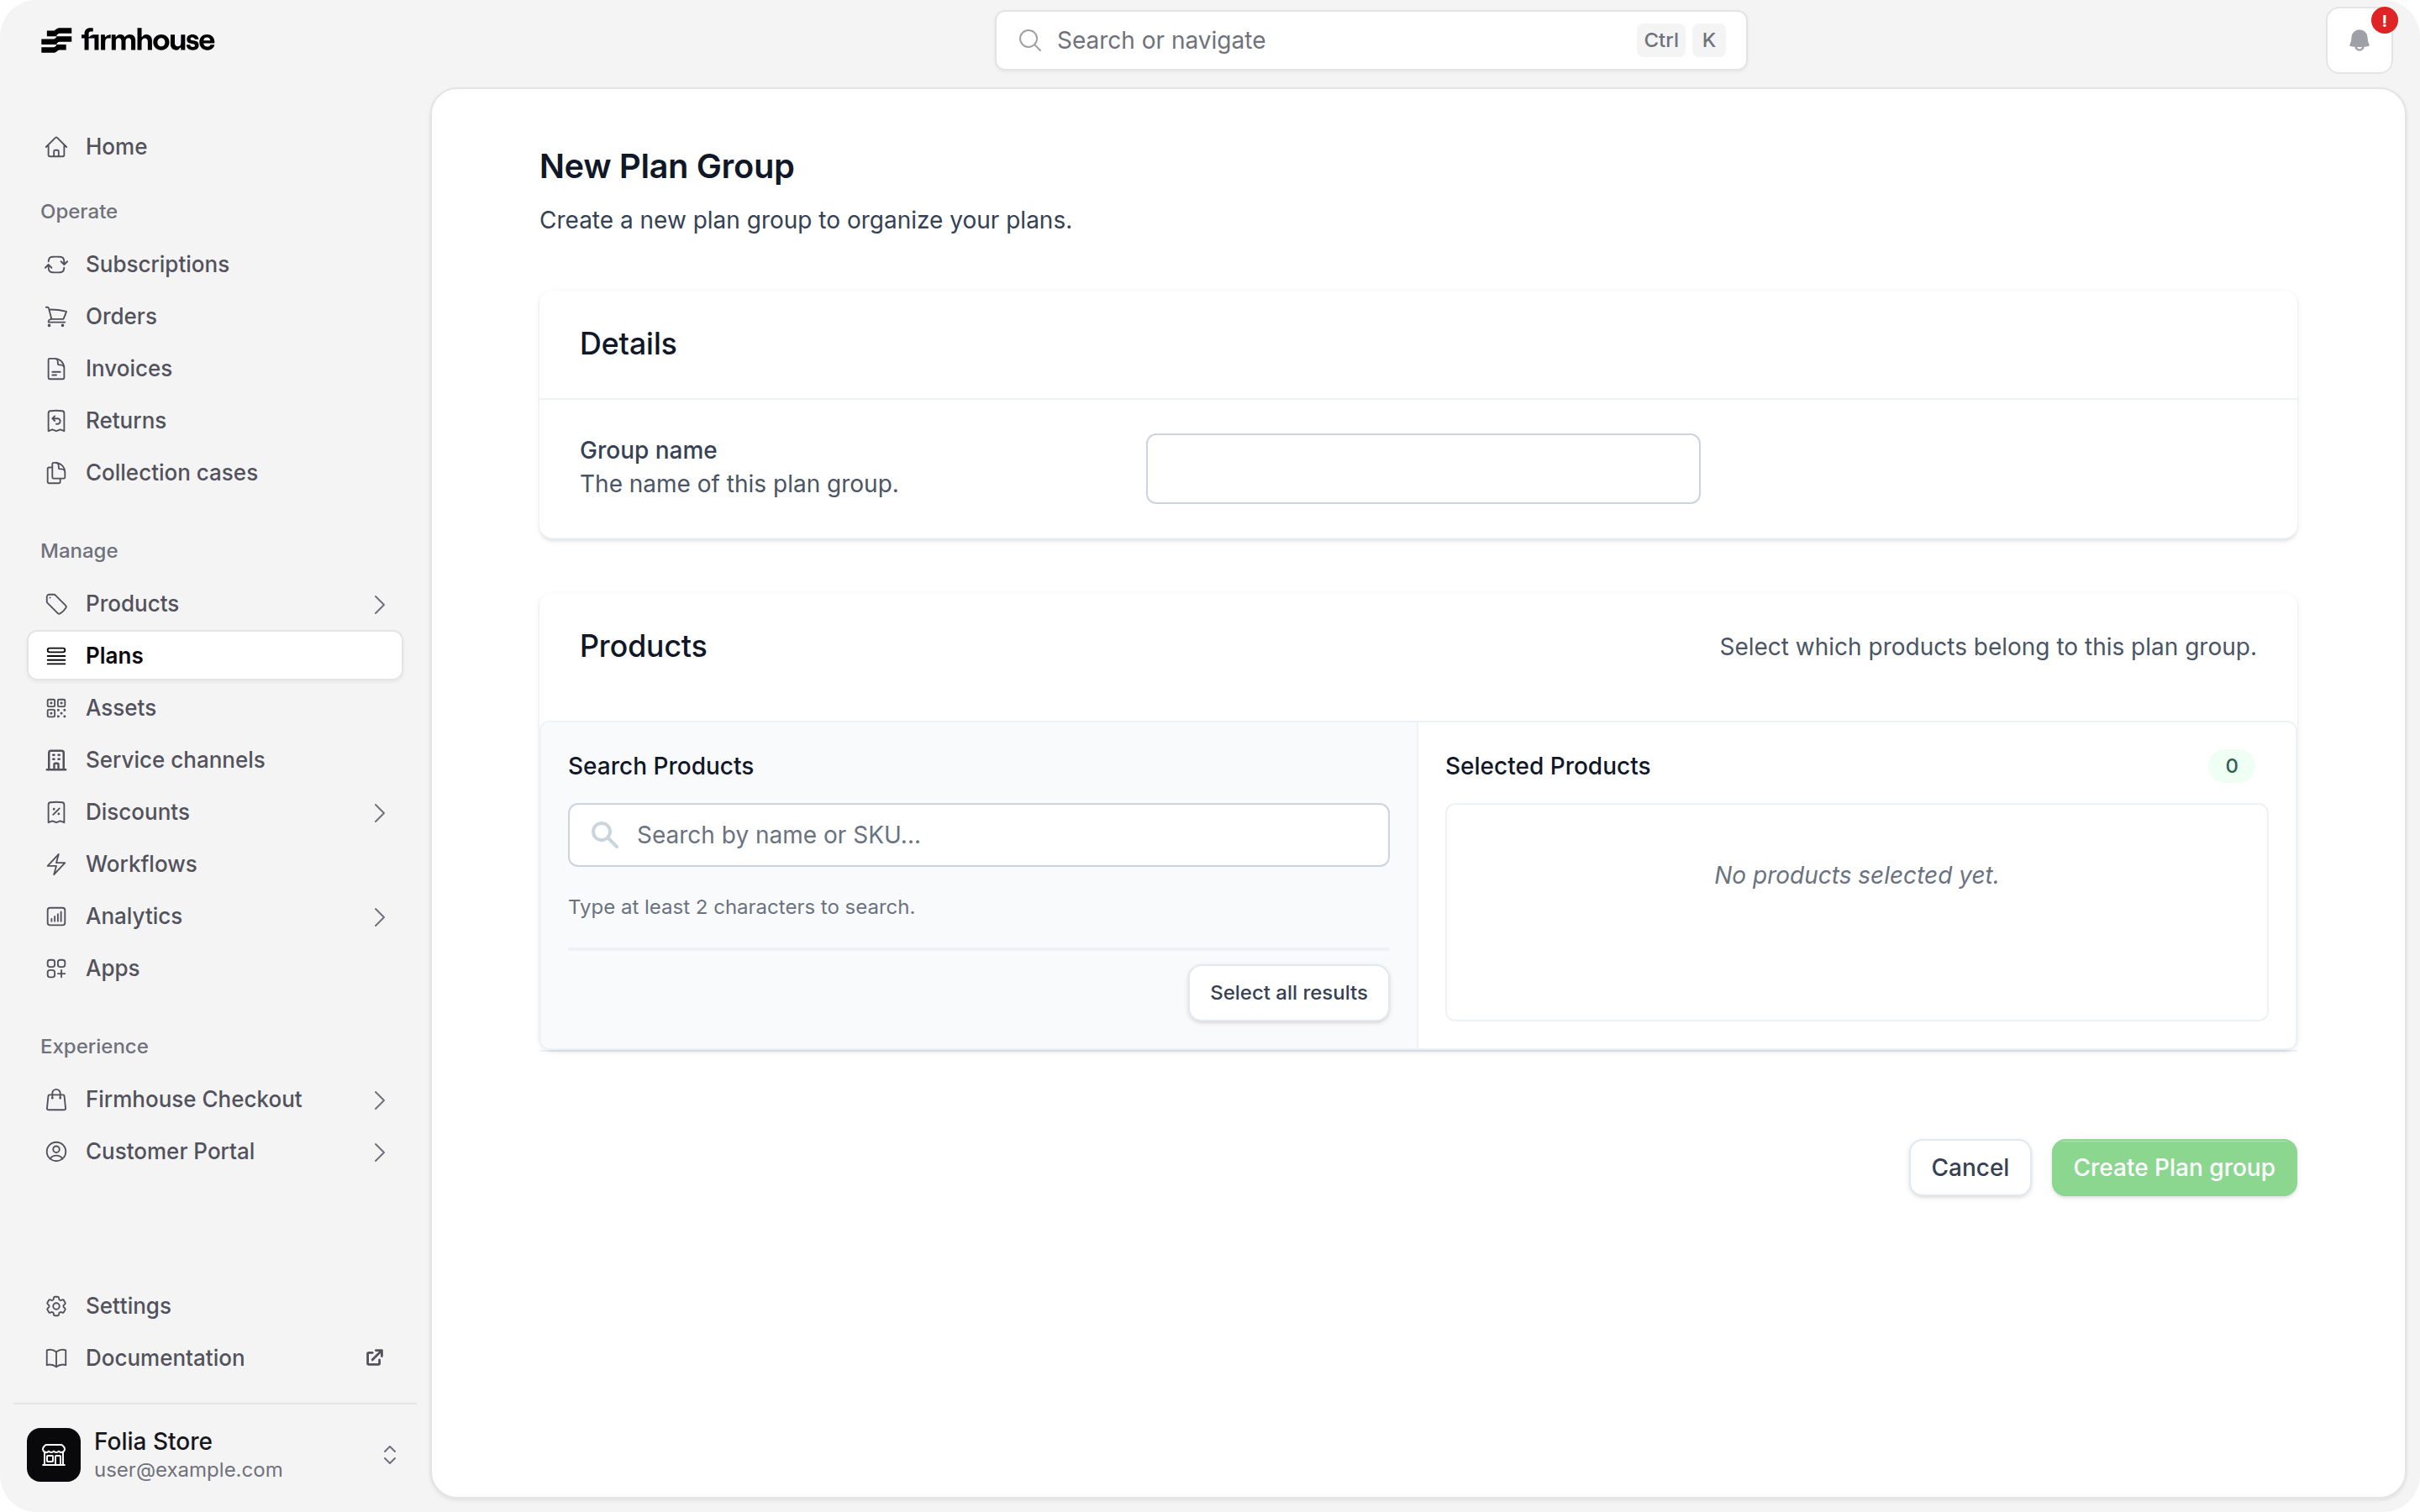Click the Returns icon
2420x1512 pixels.
click(56, 420)
